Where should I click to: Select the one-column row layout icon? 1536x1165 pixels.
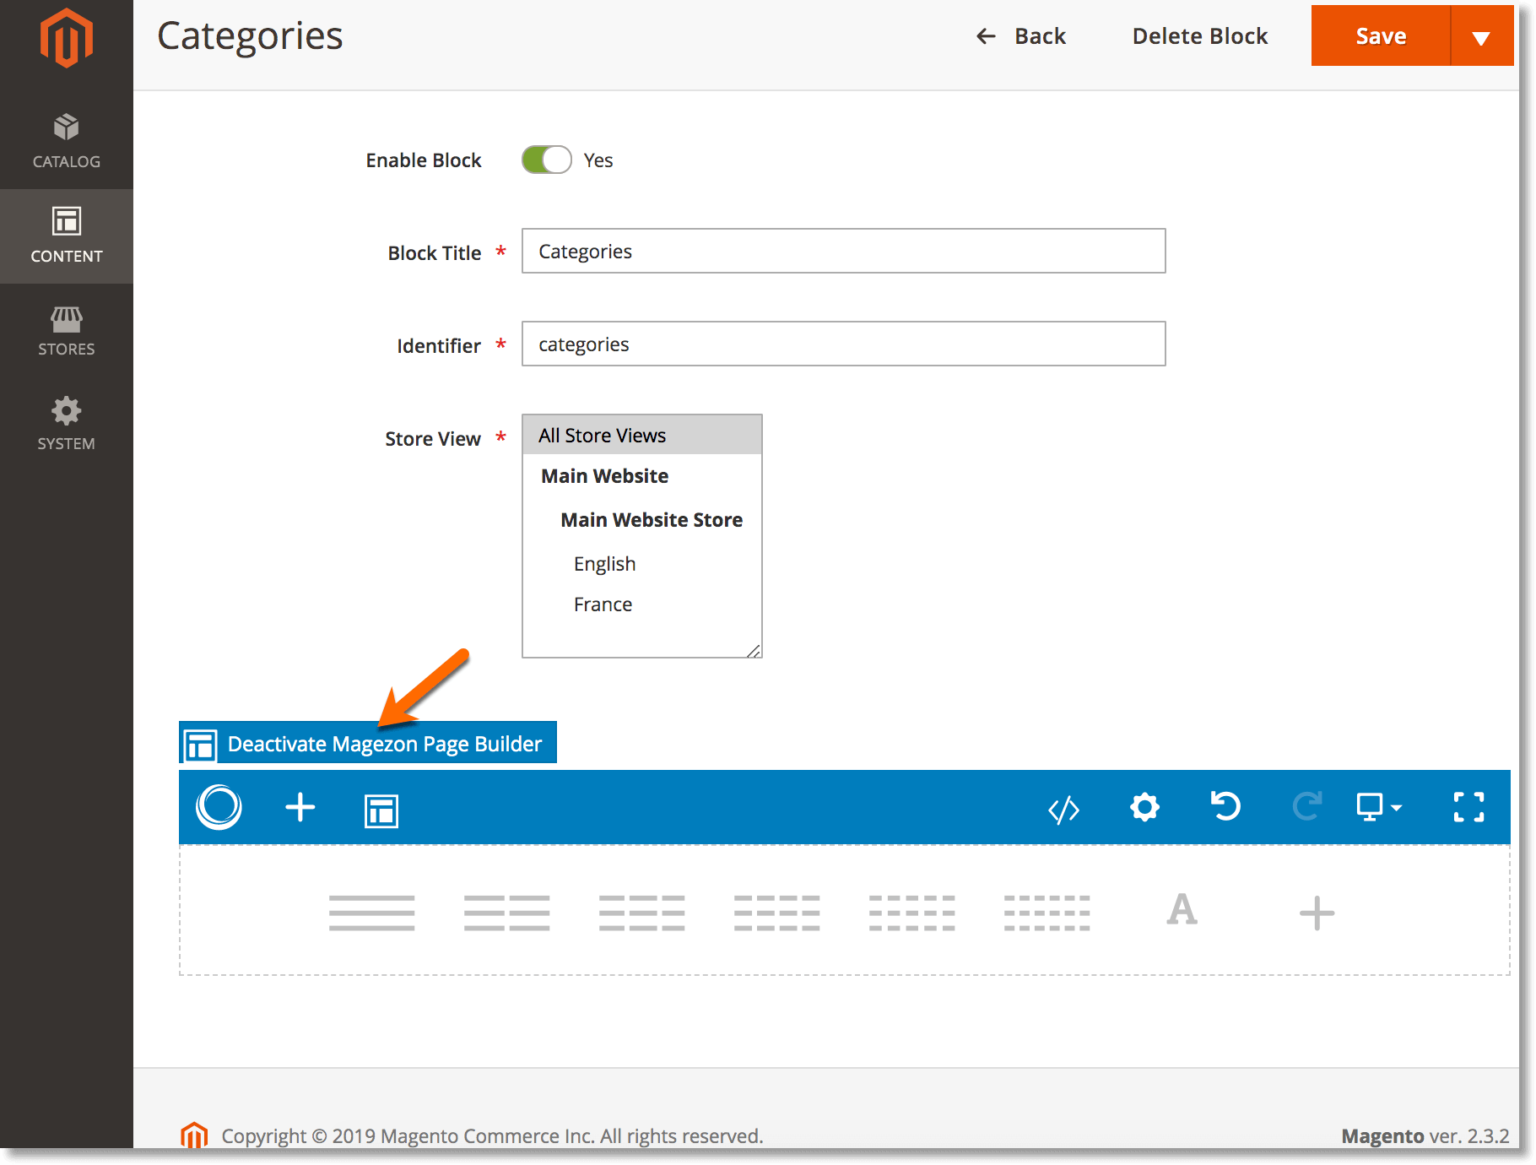pos(372,911)
